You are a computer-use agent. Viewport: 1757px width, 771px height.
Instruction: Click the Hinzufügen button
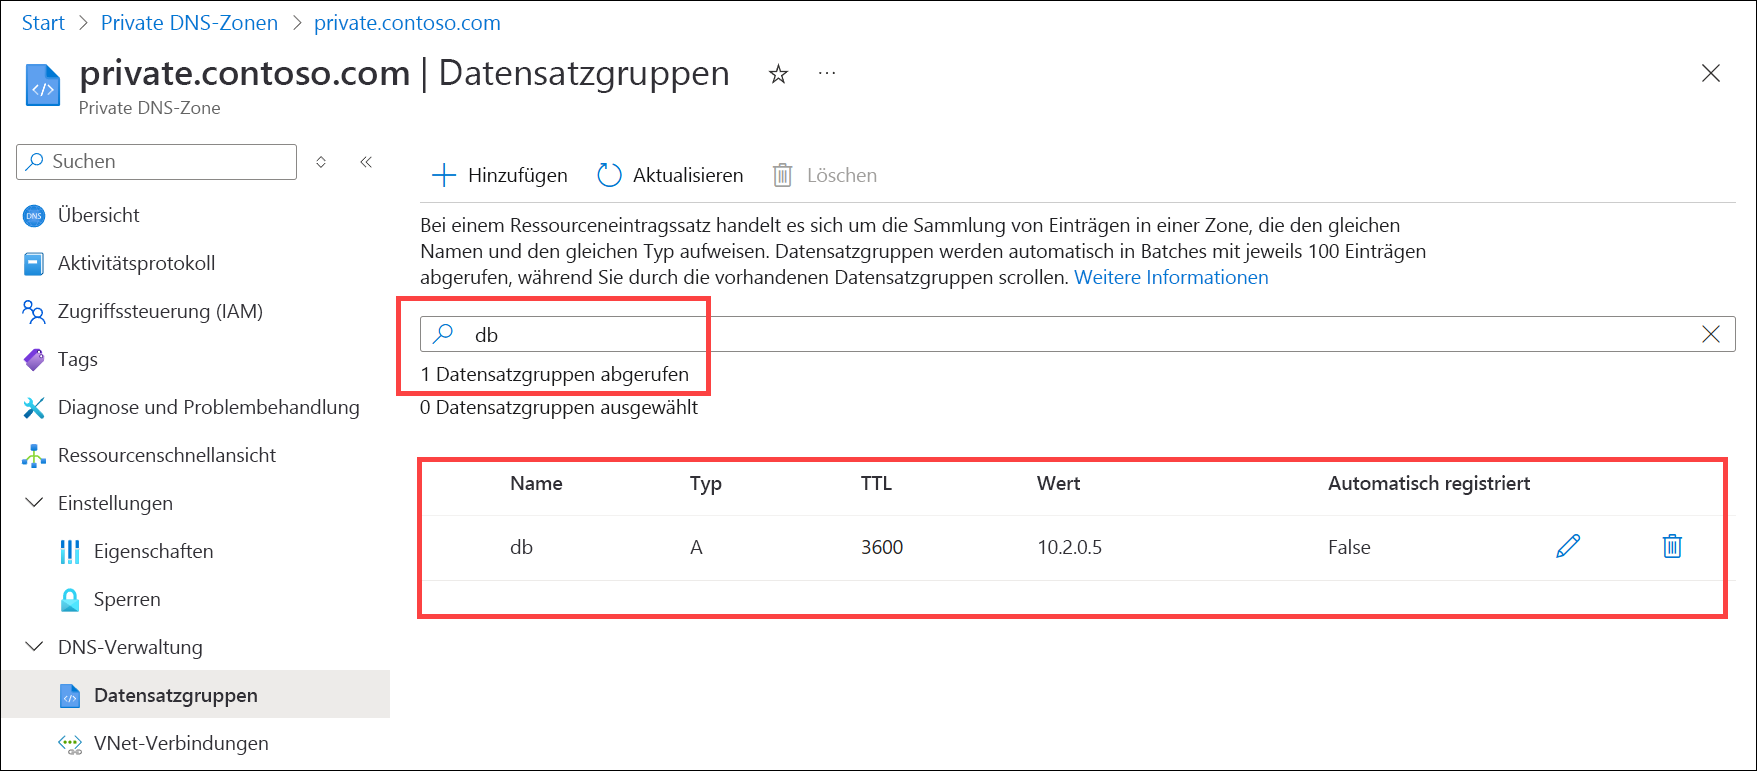coord(499,175)
